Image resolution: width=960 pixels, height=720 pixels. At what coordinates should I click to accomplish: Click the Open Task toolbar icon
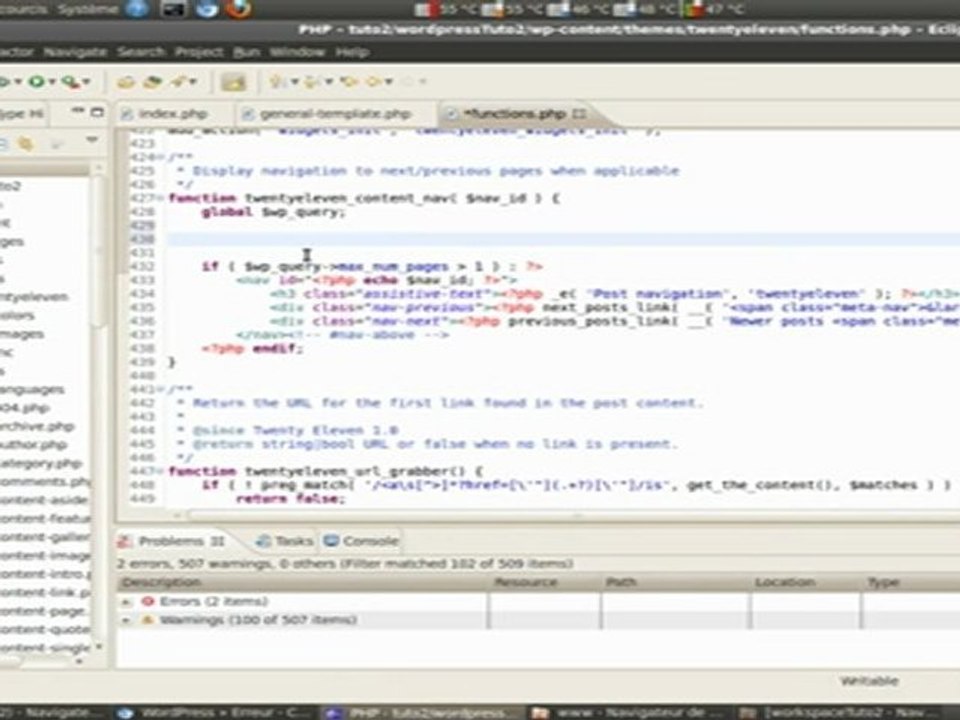point(152,81)
